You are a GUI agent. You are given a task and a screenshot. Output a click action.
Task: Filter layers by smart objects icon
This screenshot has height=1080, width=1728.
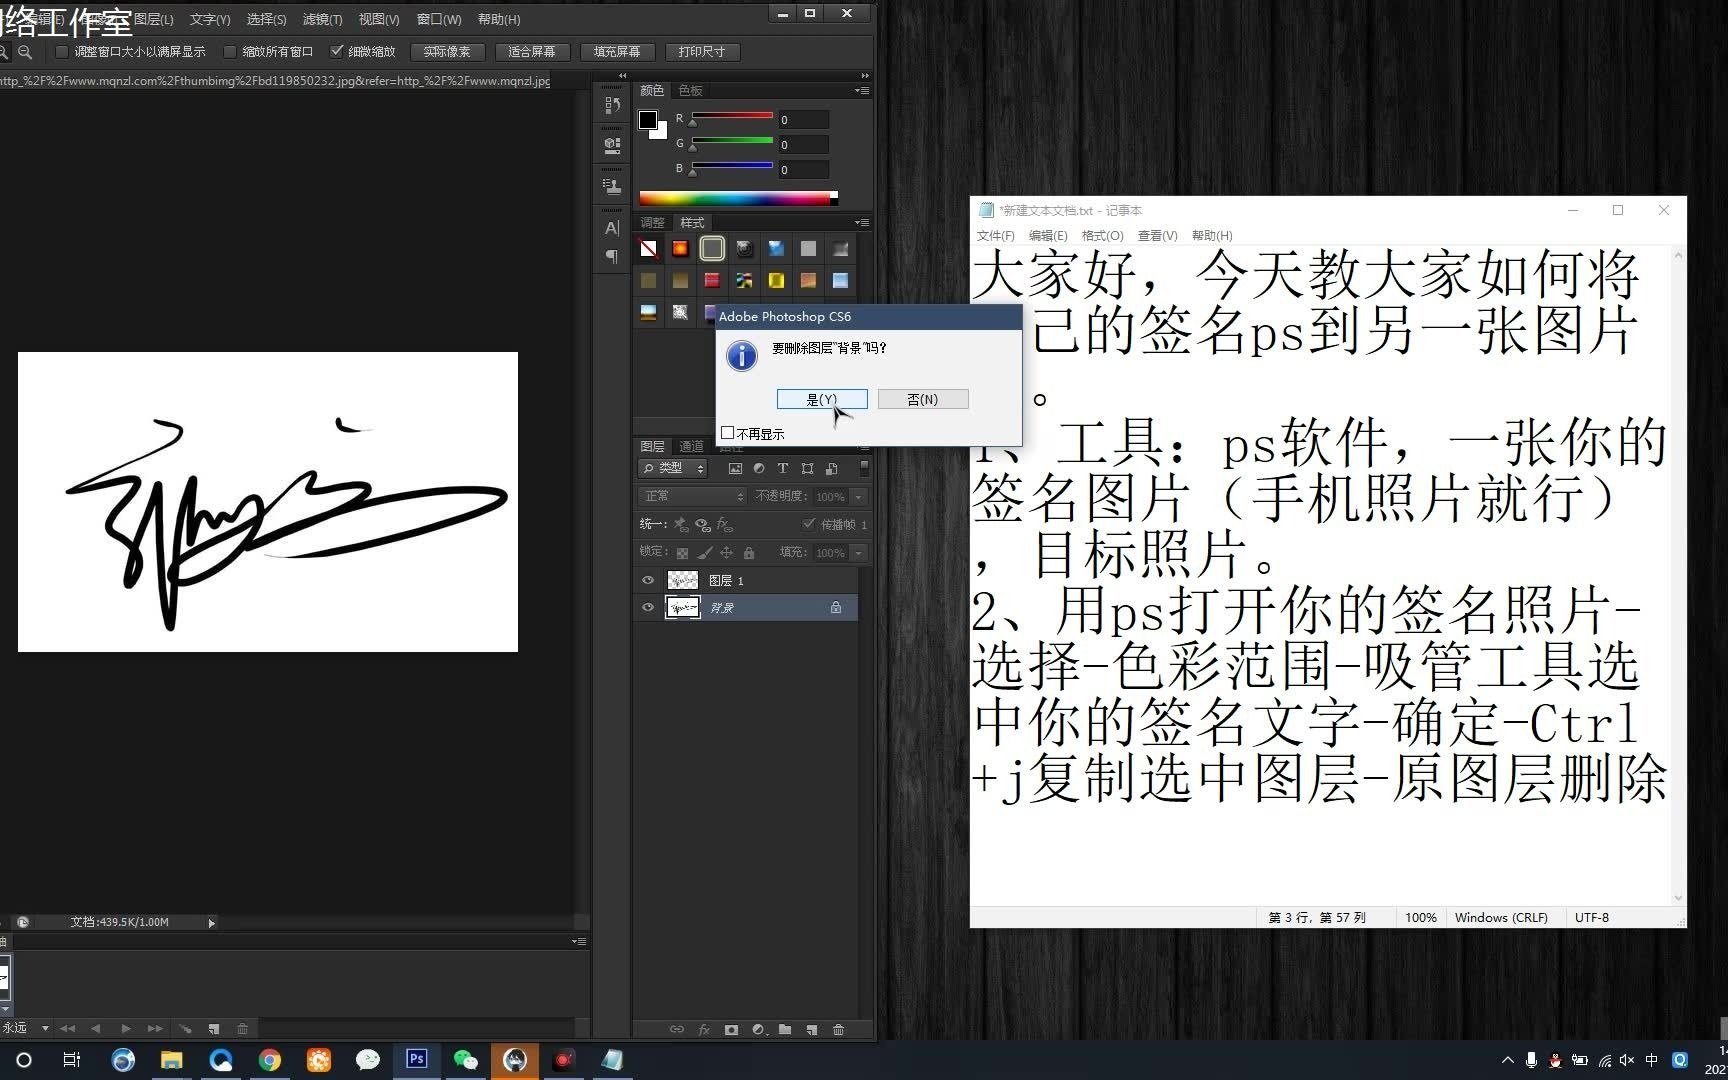tap(831, 468)
